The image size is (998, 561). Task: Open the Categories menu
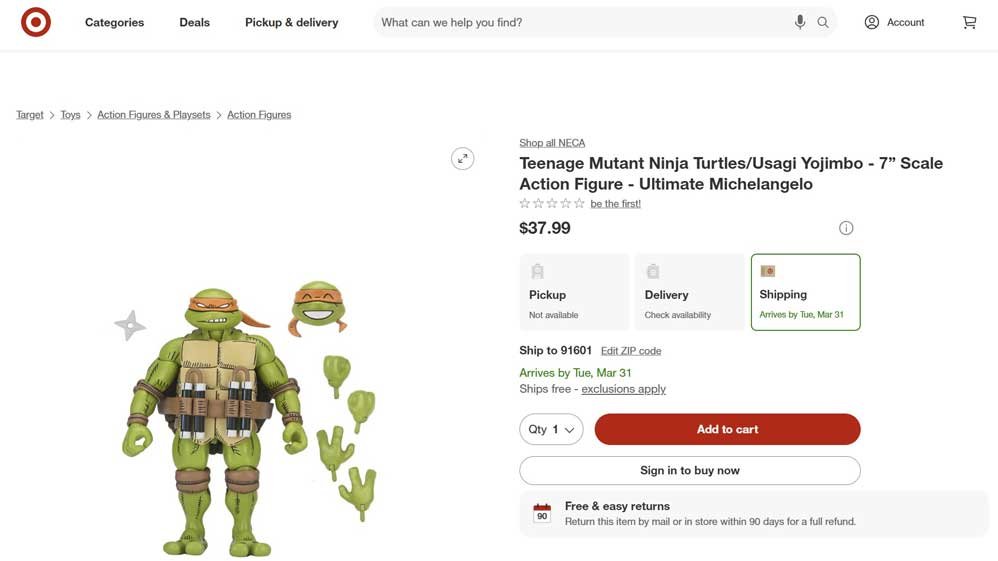114,22
